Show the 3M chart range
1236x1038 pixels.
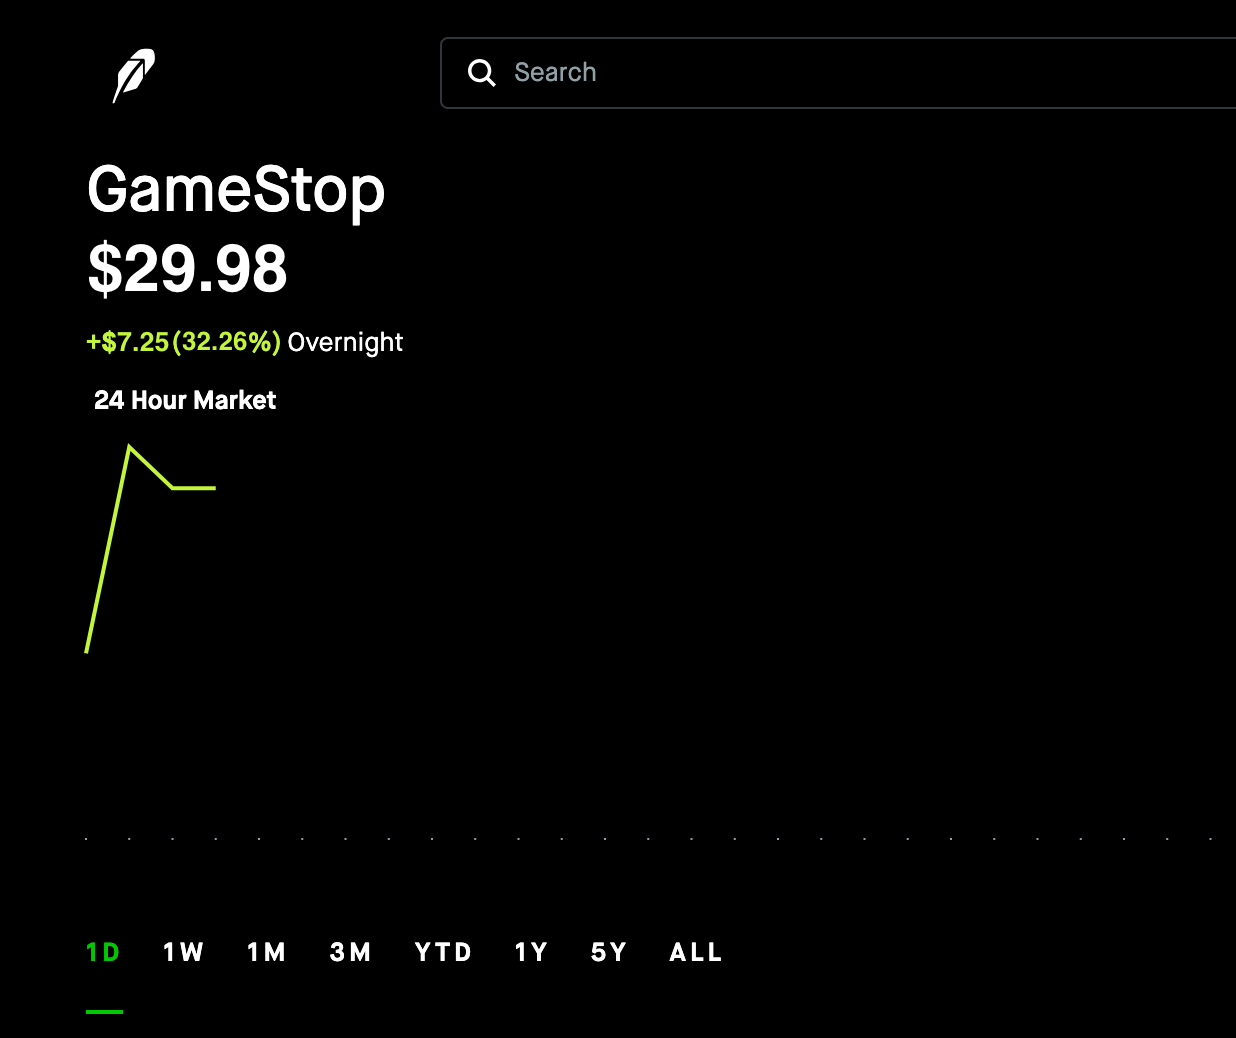350,952
